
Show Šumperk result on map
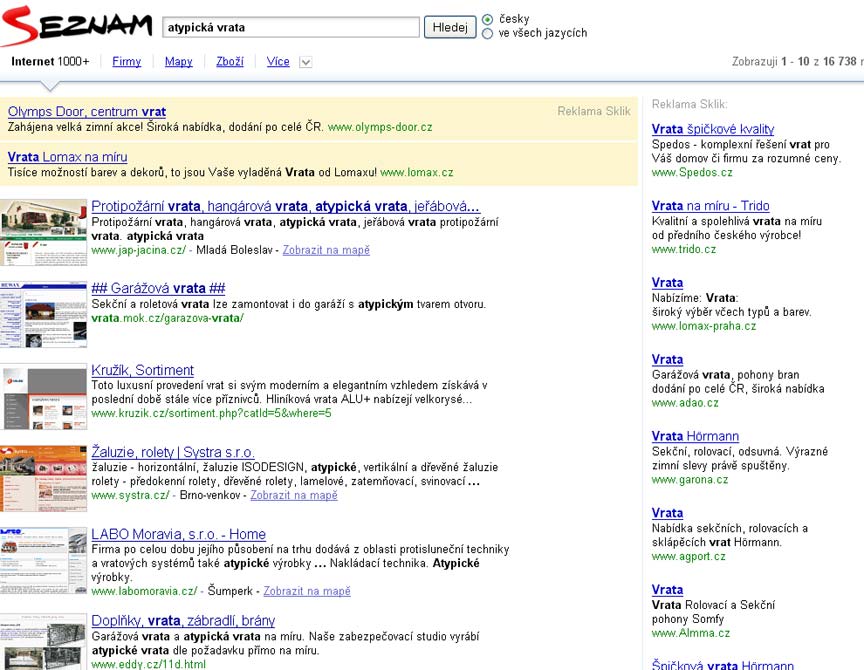click(307, 591)
